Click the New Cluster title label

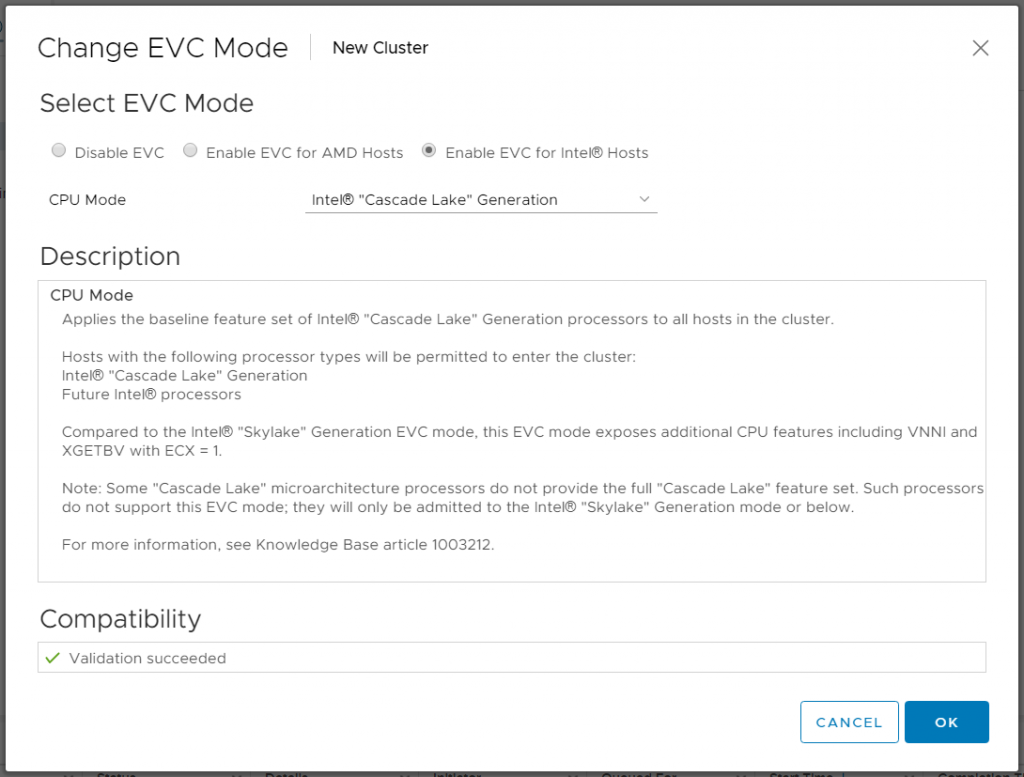(380, 47)
